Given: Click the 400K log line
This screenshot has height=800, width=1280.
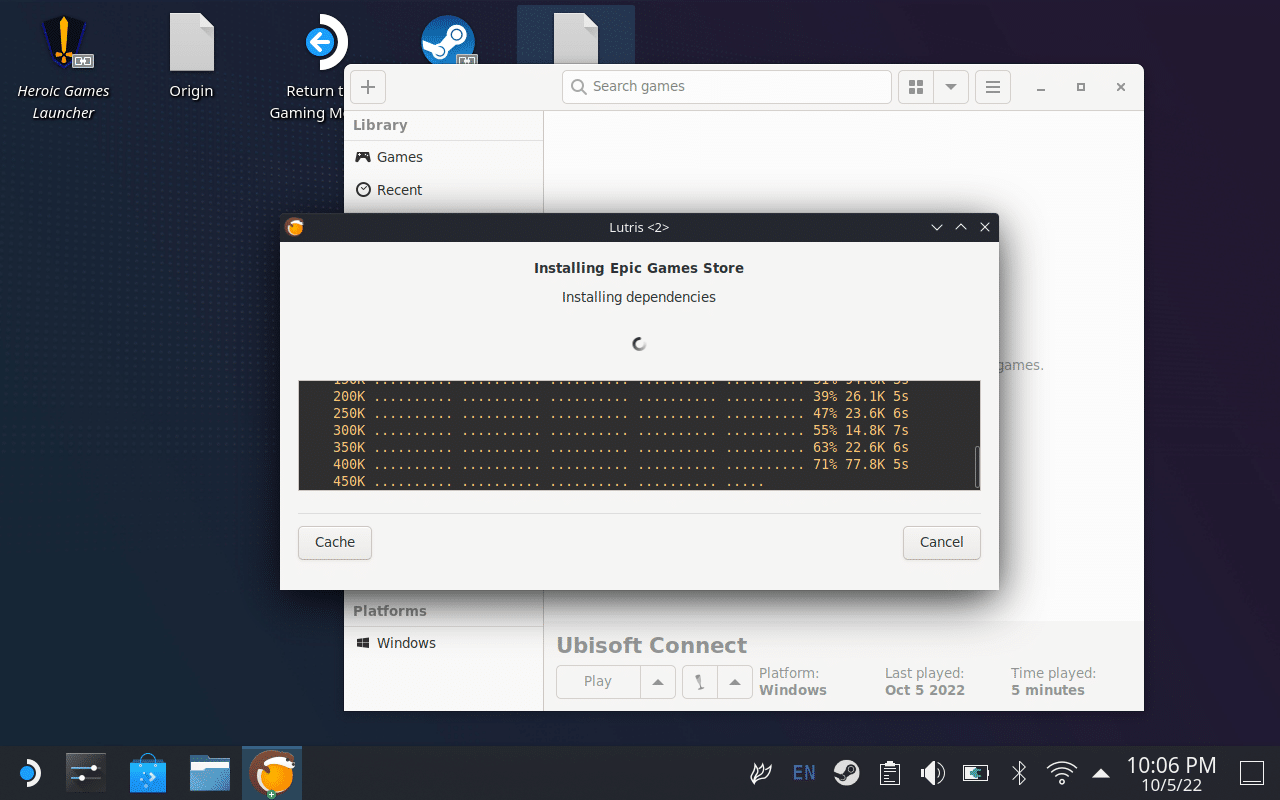Looking at the screenshot, I should click(621, 464).
